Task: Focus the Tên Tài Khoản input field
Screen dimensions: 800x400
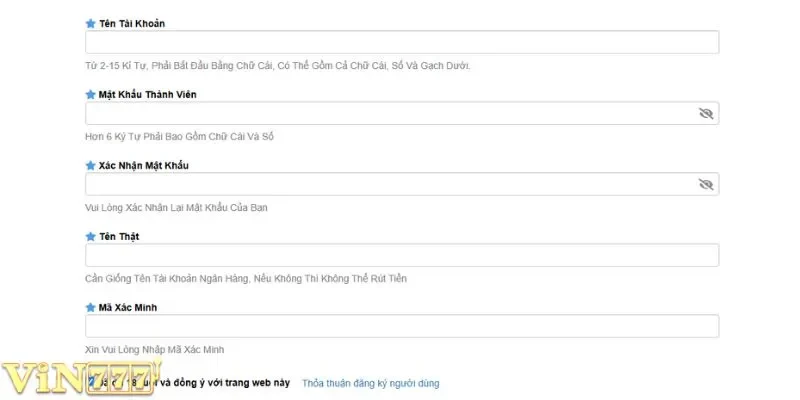Action: [x=402, y=43]
